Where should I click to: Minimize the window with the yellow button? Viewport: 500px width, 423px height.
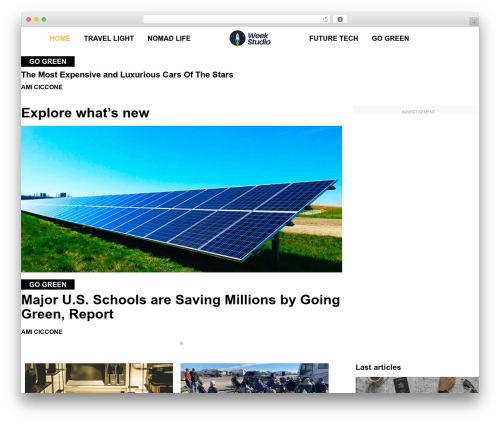pos(36,20)
